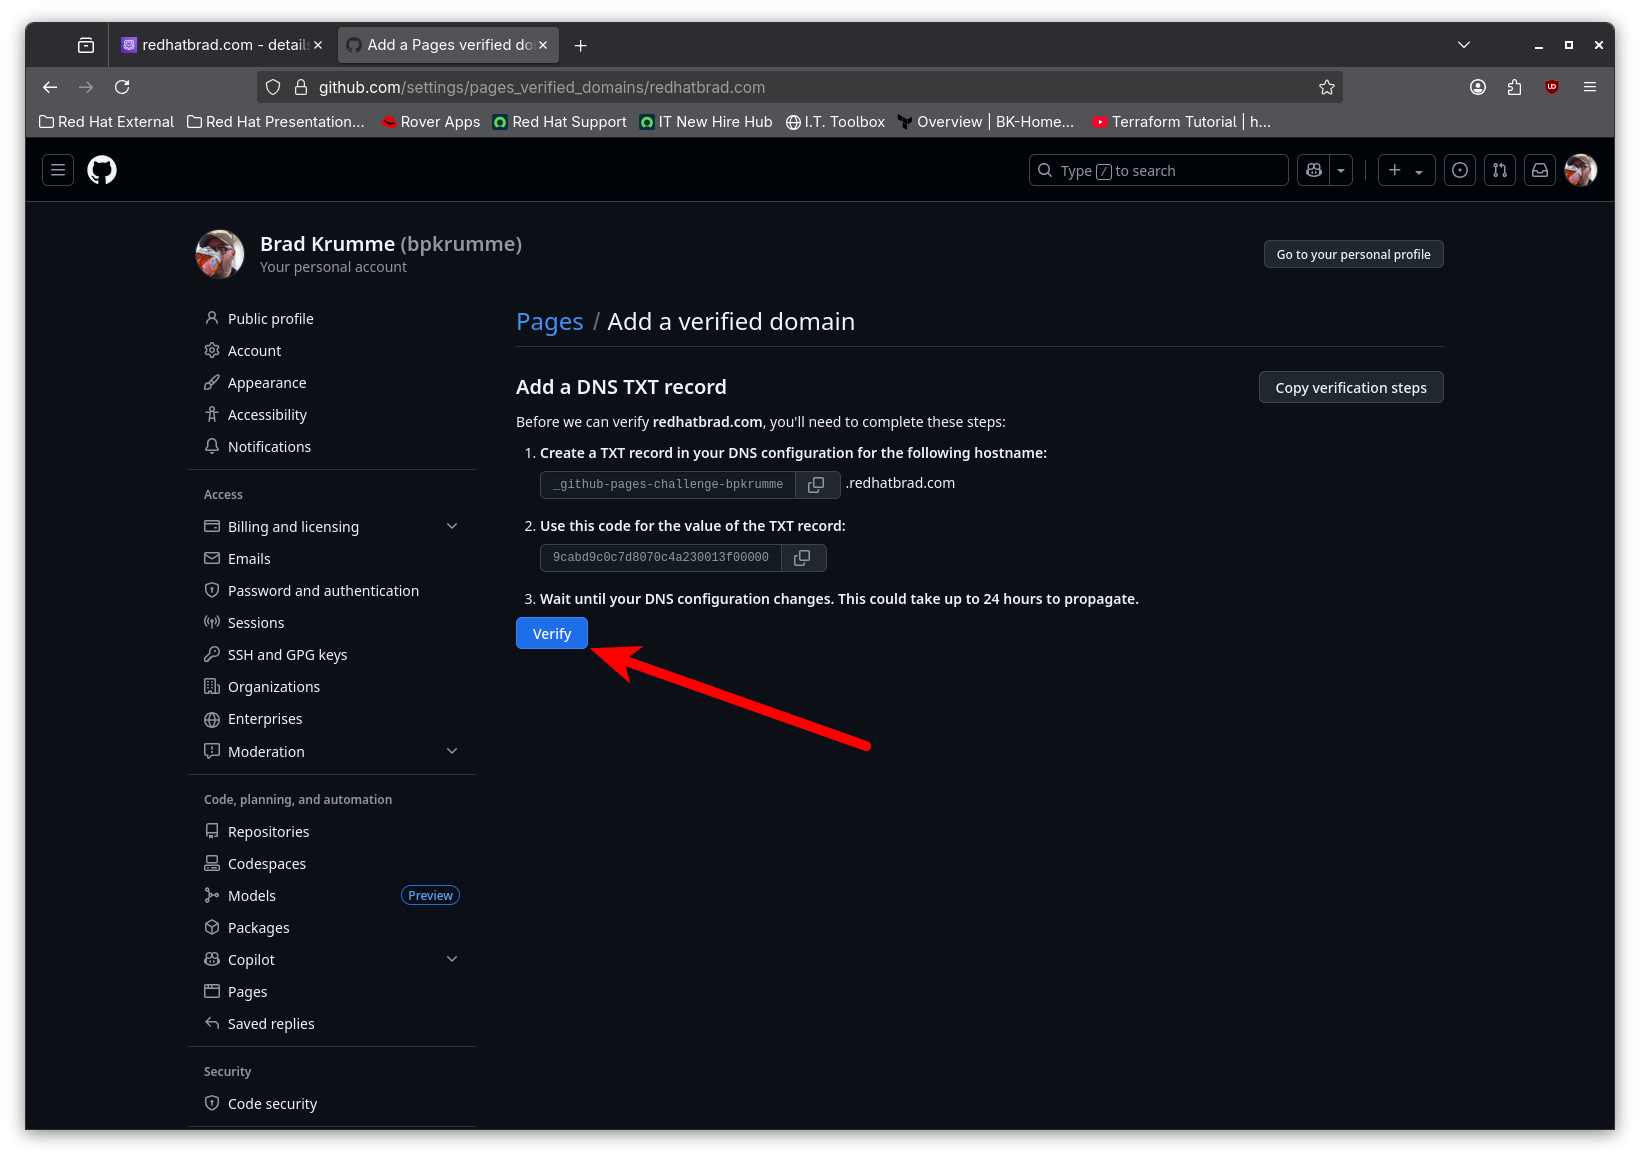Open uBlock Origin extension icon
This screenshot has height=1158, width=1640.
click(1552, 87)
